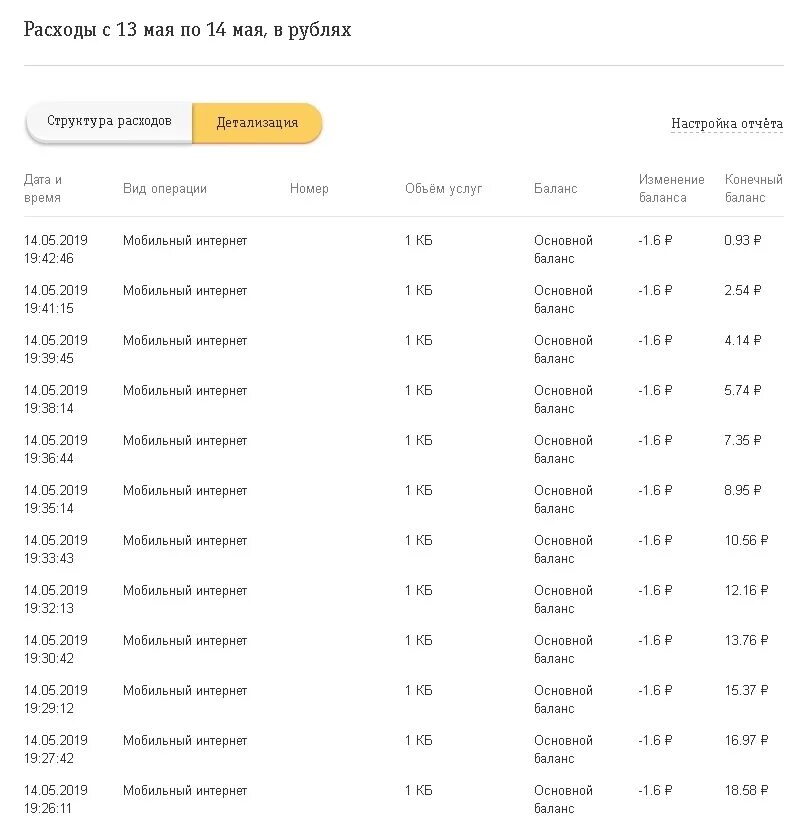Viewport: 806px width, 824px height.
Task: Select the Детализация tab
Action: point(257,123)
